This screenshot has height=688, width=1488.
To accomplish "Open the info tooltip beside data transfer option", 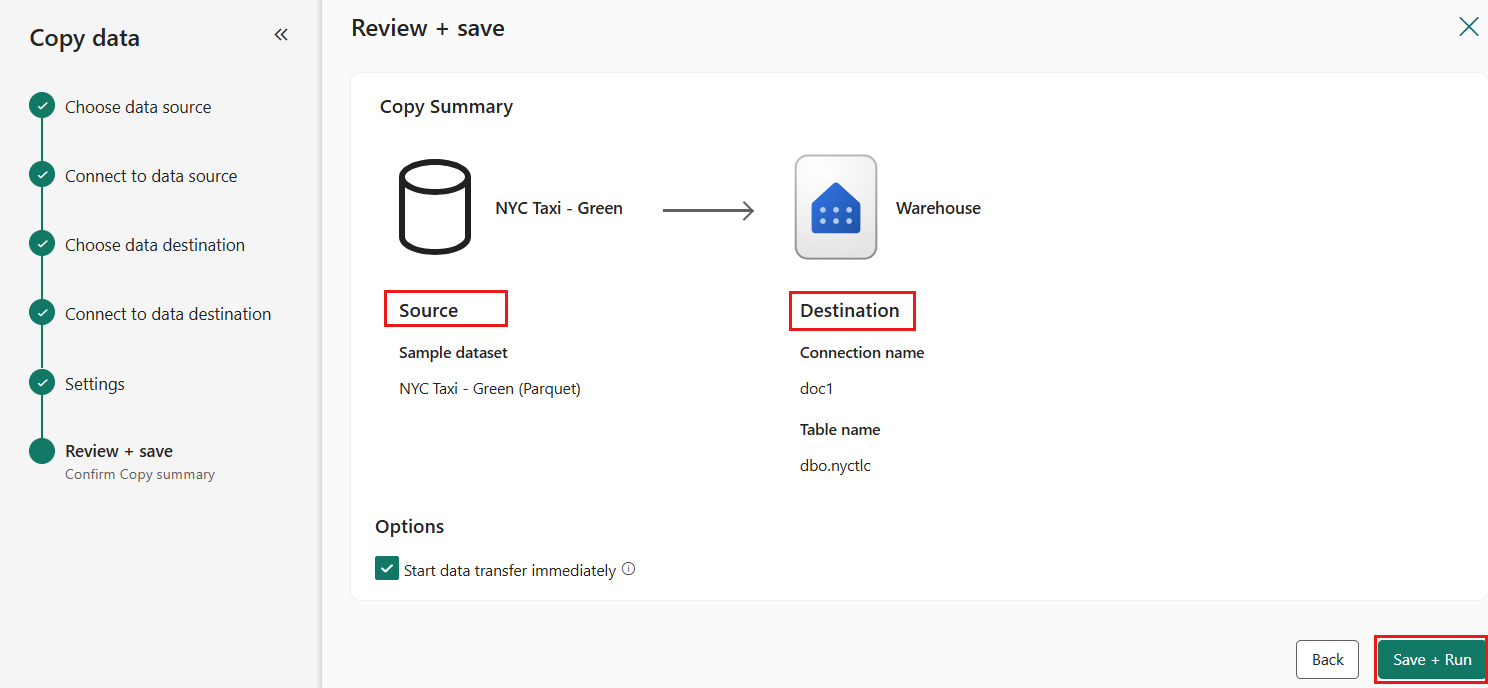I will 628,567.
